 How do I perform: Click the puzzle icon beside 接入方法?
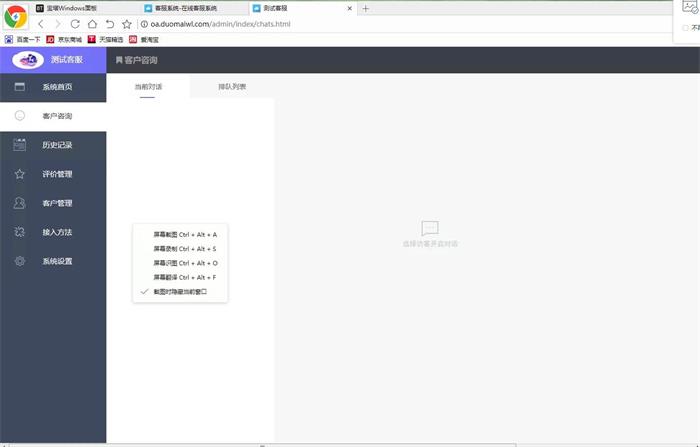click(20, 232)
